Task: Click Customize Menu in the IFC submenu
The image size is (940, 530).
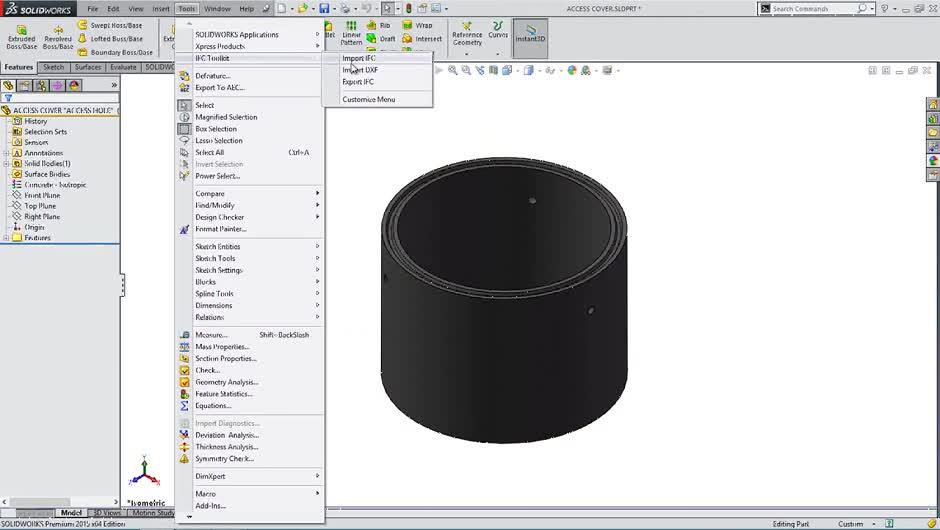Action: click(368, 99)
